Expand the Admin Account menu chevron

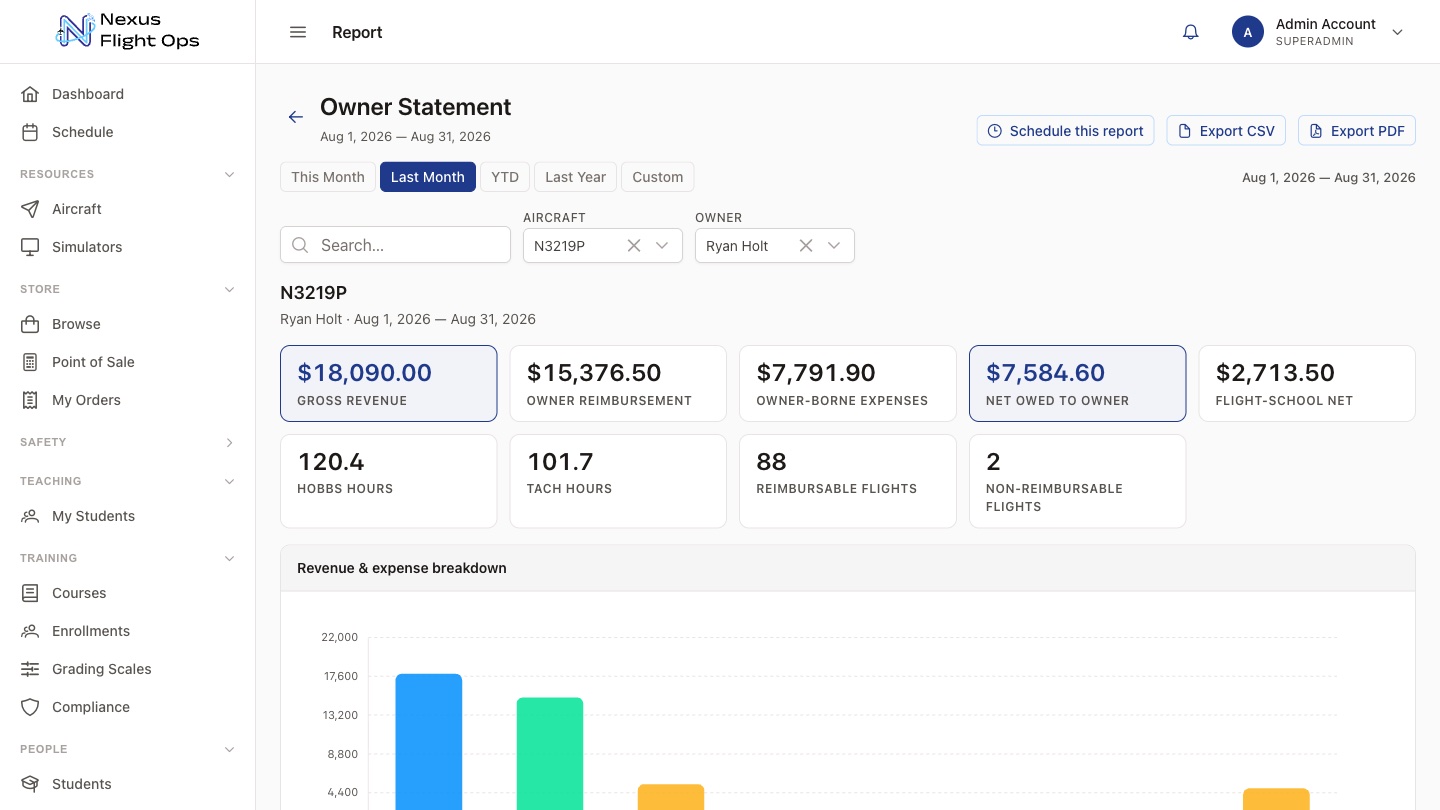click(1398, 32)
